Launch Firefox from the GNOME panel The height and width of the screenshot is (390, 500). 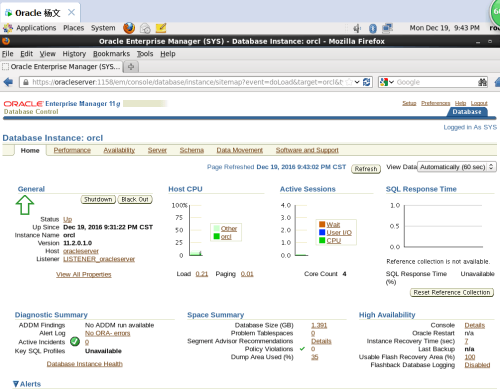(x=129, y=28)
